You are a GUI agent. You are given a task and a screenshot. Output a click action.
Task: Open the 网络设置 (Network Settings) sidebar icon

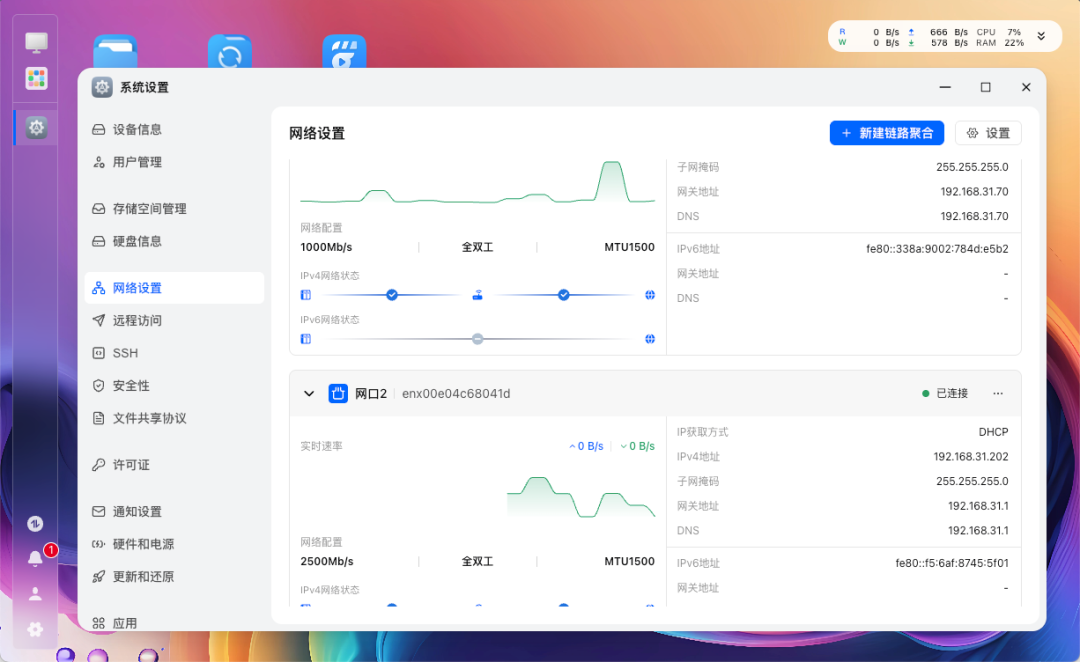point(150,288)
